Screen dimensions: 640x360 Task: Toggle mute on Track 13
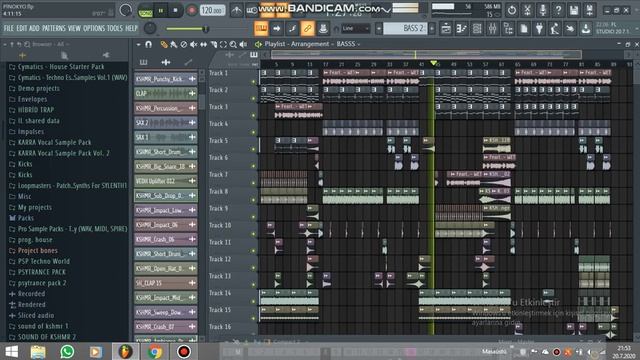[253, 285]
